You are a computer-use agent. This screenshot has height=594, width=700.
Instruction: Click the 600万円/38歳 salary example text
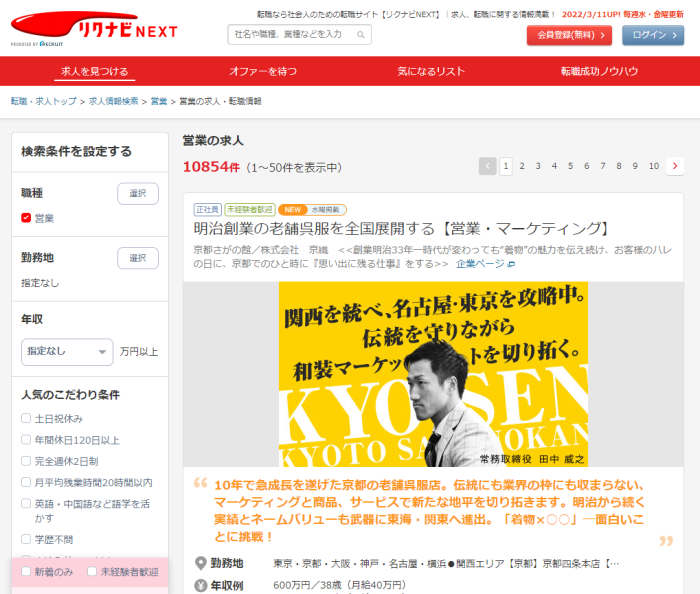pyautogui.click(x=339, y=585)
